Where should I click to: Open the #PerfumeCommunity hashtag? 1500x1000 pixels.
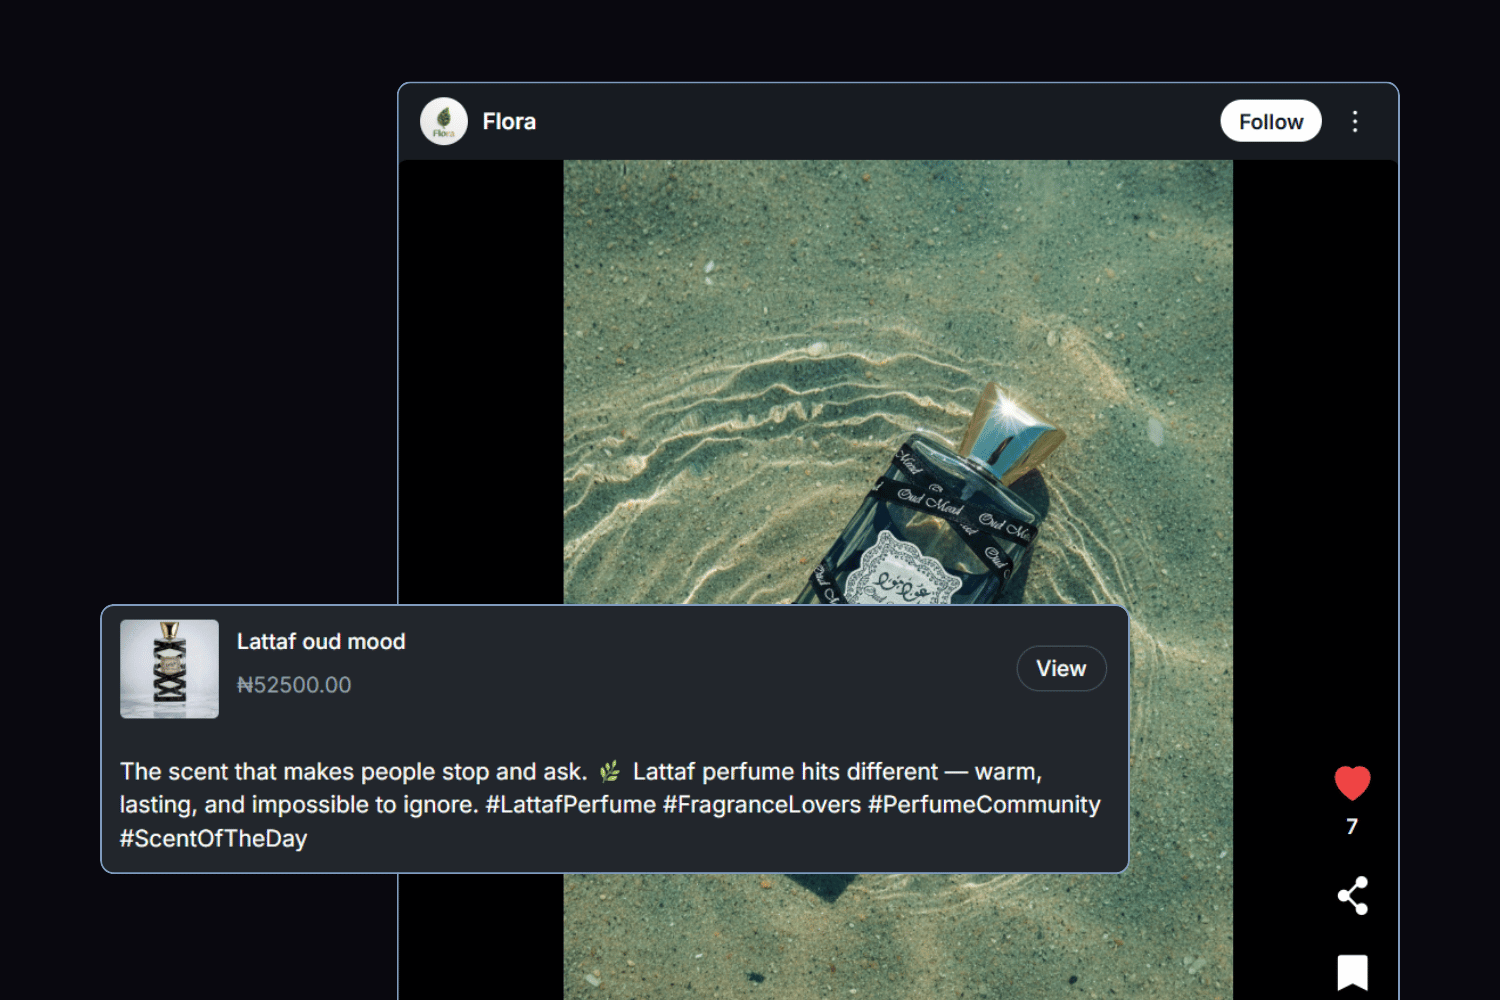(x=984, y=805)
